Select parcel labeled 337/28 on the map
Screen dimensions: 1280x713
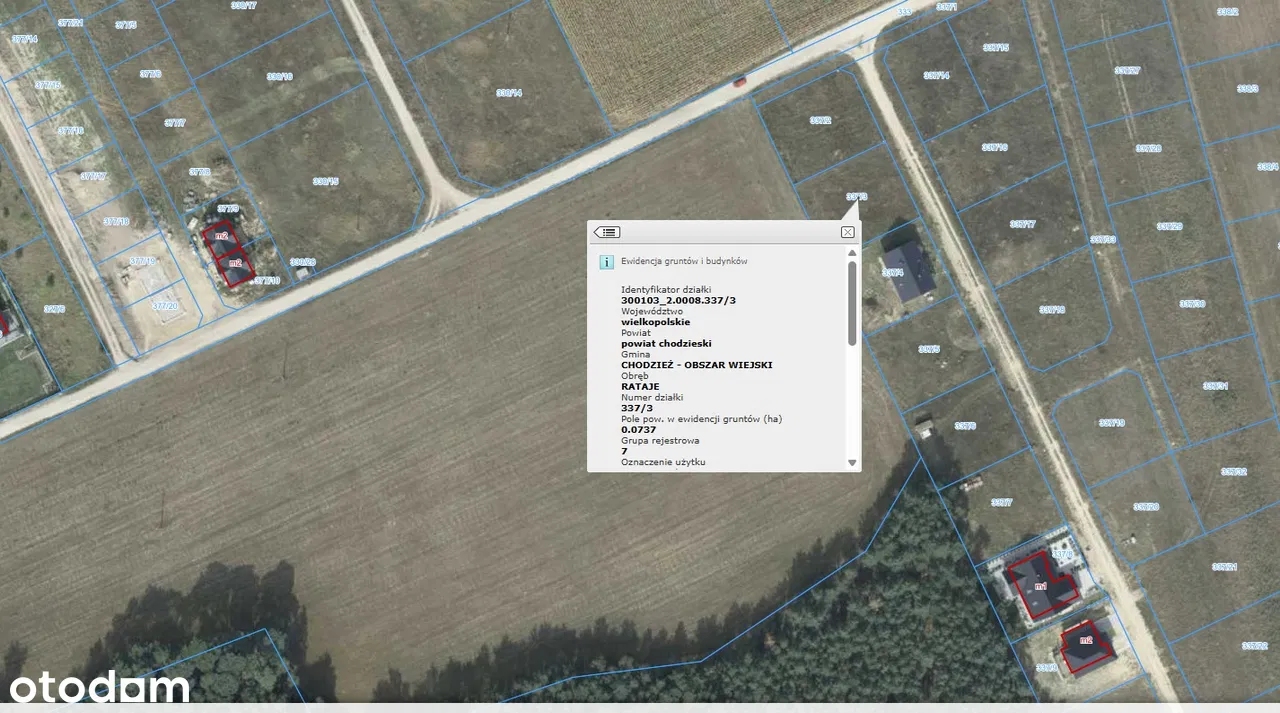[1148, 149]
